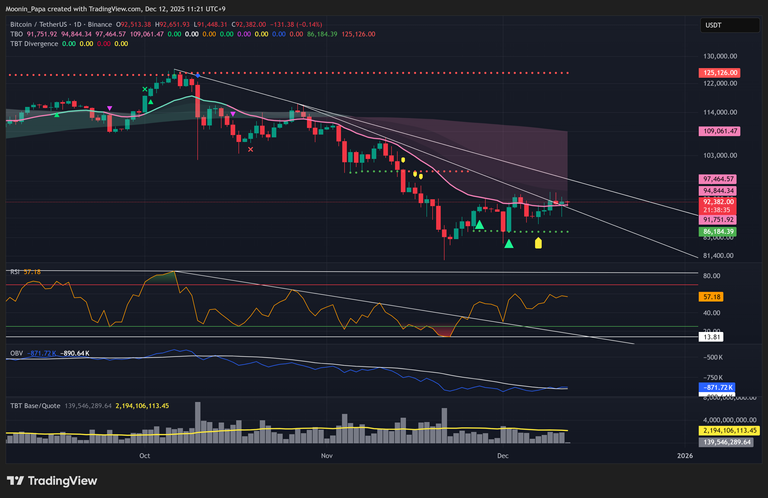The height and width of the screenshot is (498, 768).
Task: Click the green 86,184.39 price label
Action: click(x=719, y=232)
